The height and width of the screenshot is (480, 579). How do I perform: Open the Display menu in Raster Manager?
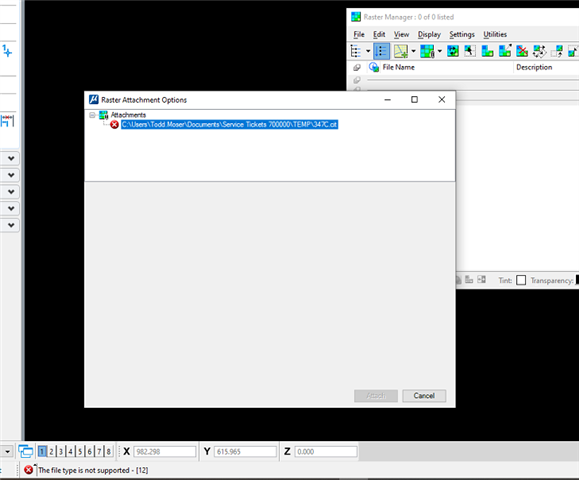[429, 34]
